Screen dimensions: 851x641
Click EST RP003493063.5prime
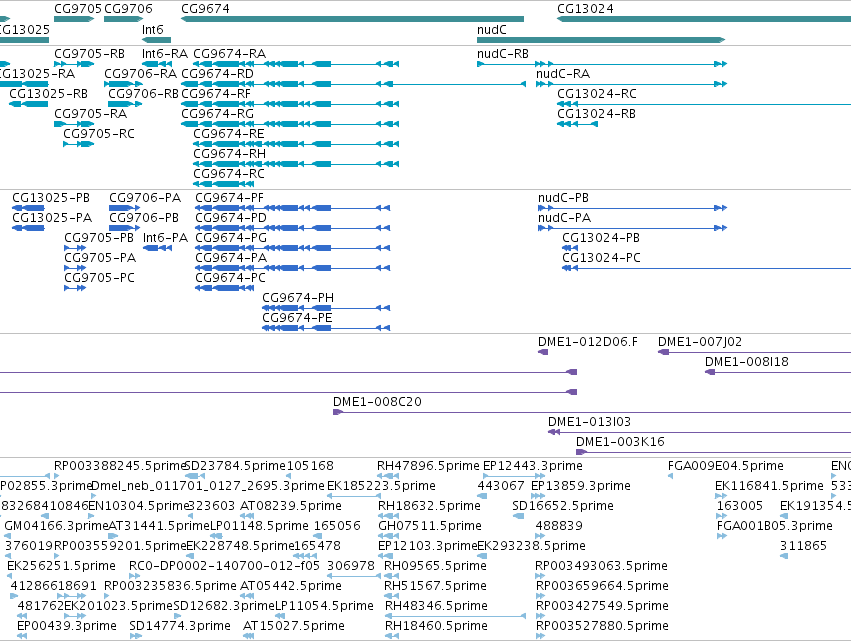601,566
